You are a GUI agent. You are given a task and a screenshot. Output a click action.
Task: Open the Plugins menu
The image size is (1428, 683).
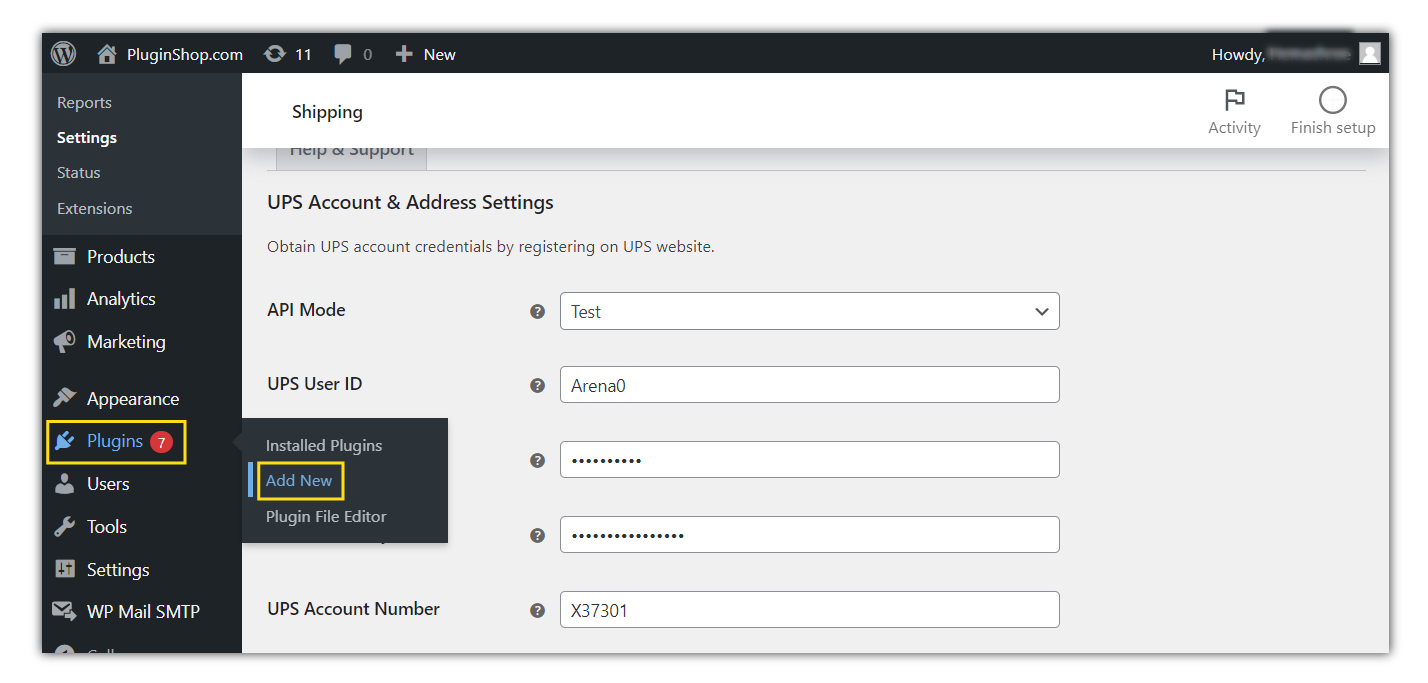[115, 441]
